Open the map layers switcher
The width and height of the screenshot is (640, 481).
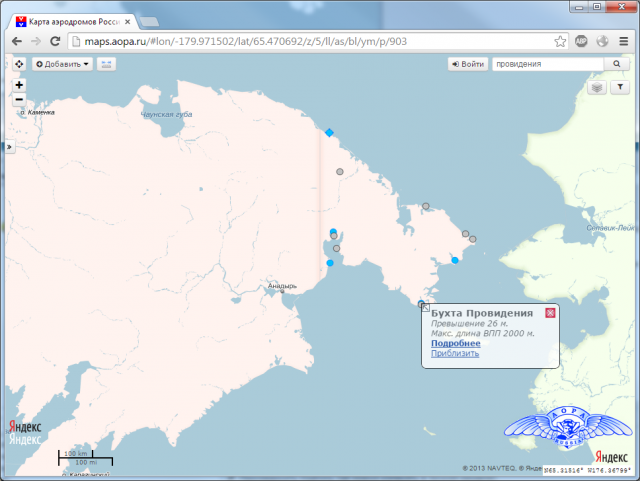(597, 88)
